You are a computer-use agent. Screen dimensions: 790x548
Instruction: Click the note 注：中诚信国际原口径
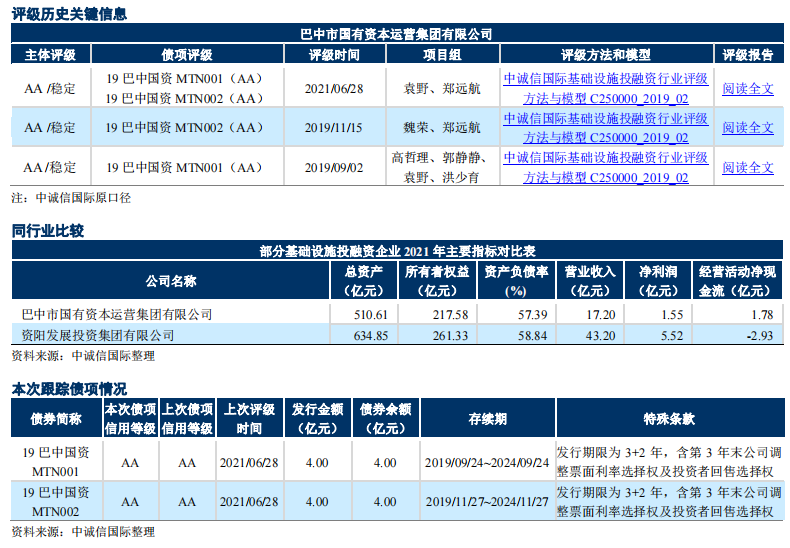[71, 198]
